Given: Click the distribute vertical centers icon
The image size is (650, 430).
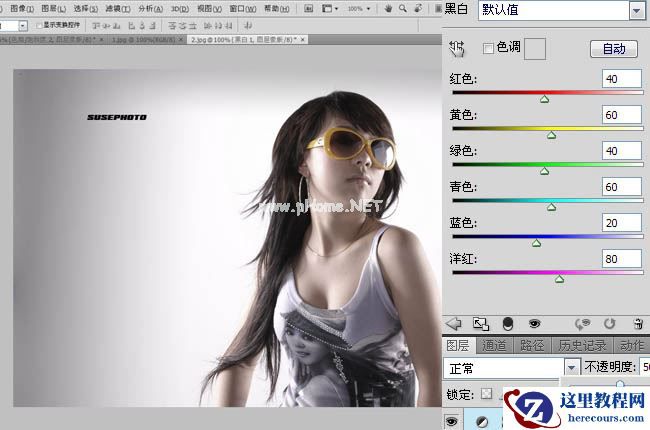Looking at the screenshot, I should pos(182,26).
